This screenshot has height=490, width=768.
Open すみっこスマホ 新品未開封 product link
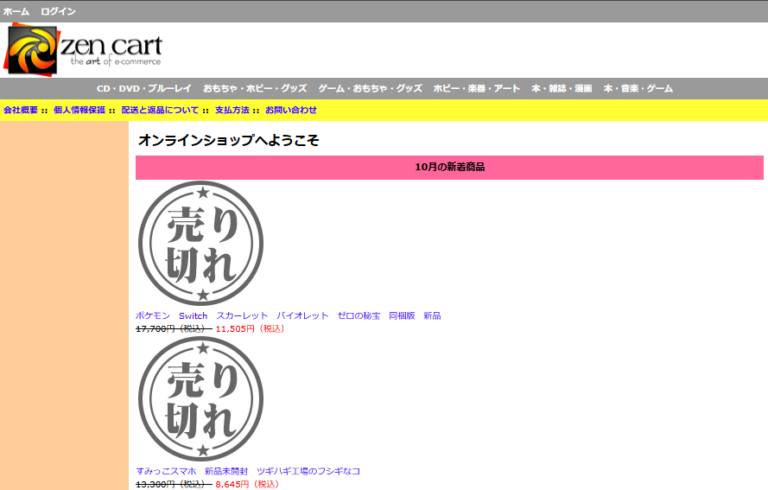coord(248,471)
